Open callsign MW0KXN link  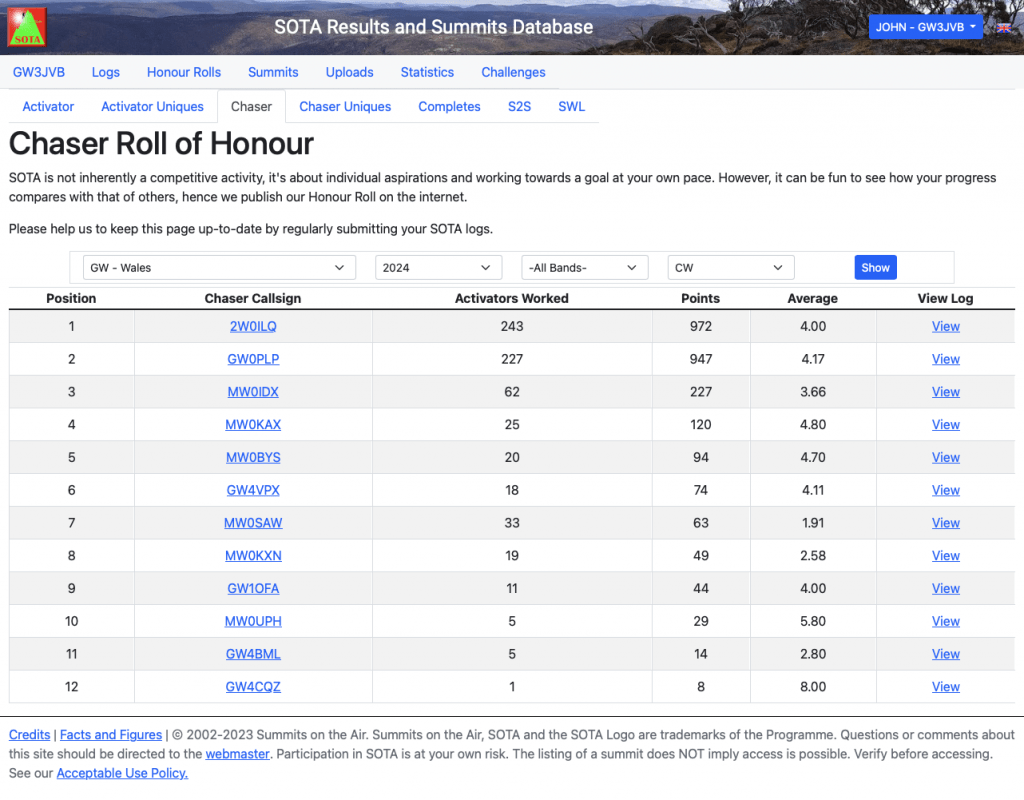point(253,556)
